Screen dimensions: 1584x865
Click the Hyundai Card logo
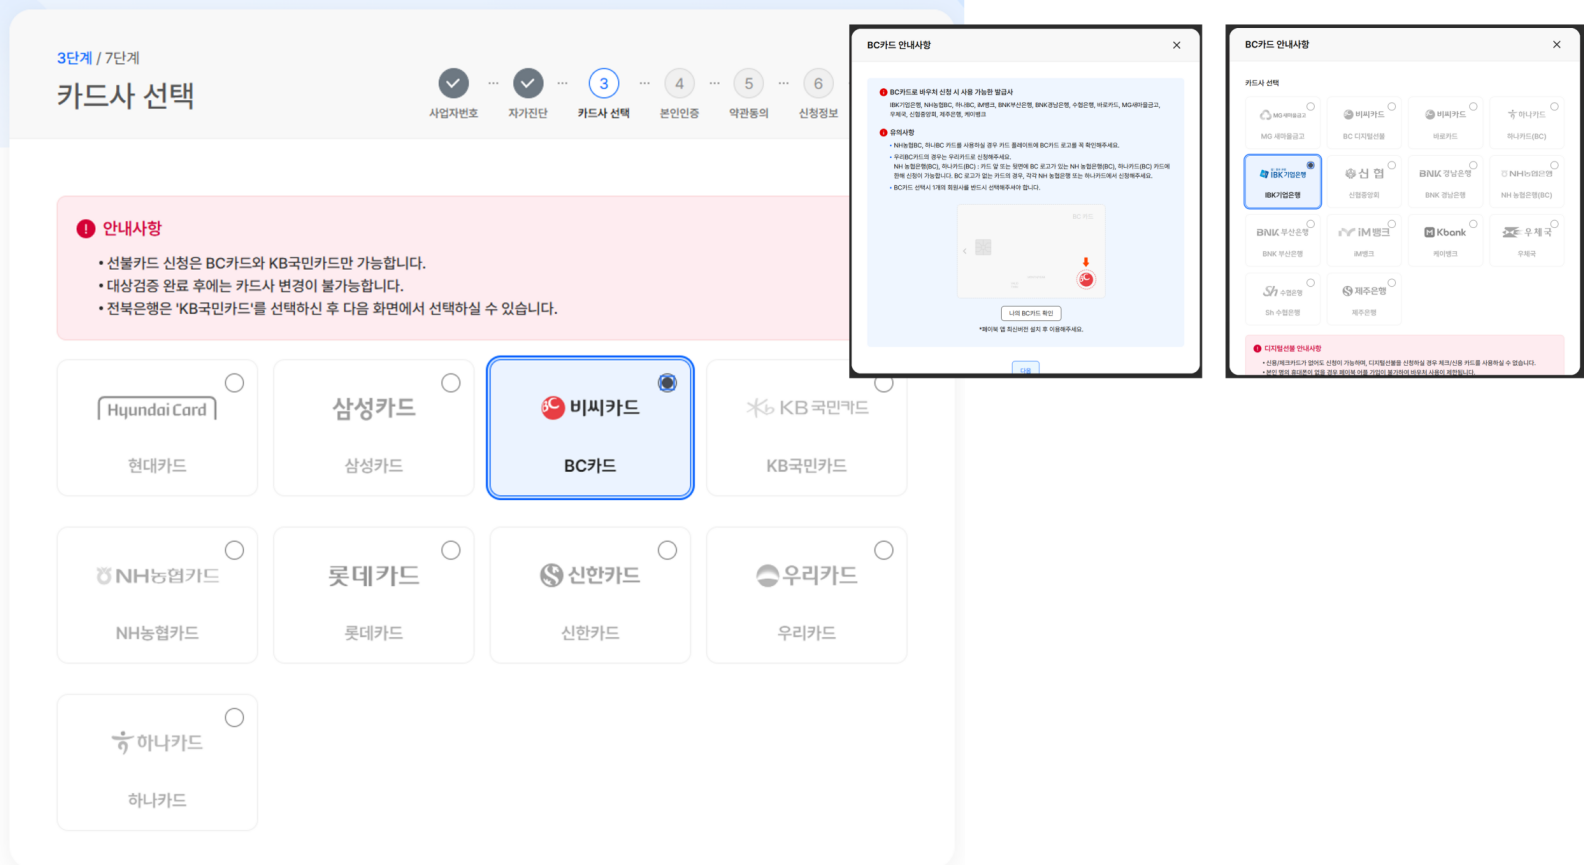point(157,409)
